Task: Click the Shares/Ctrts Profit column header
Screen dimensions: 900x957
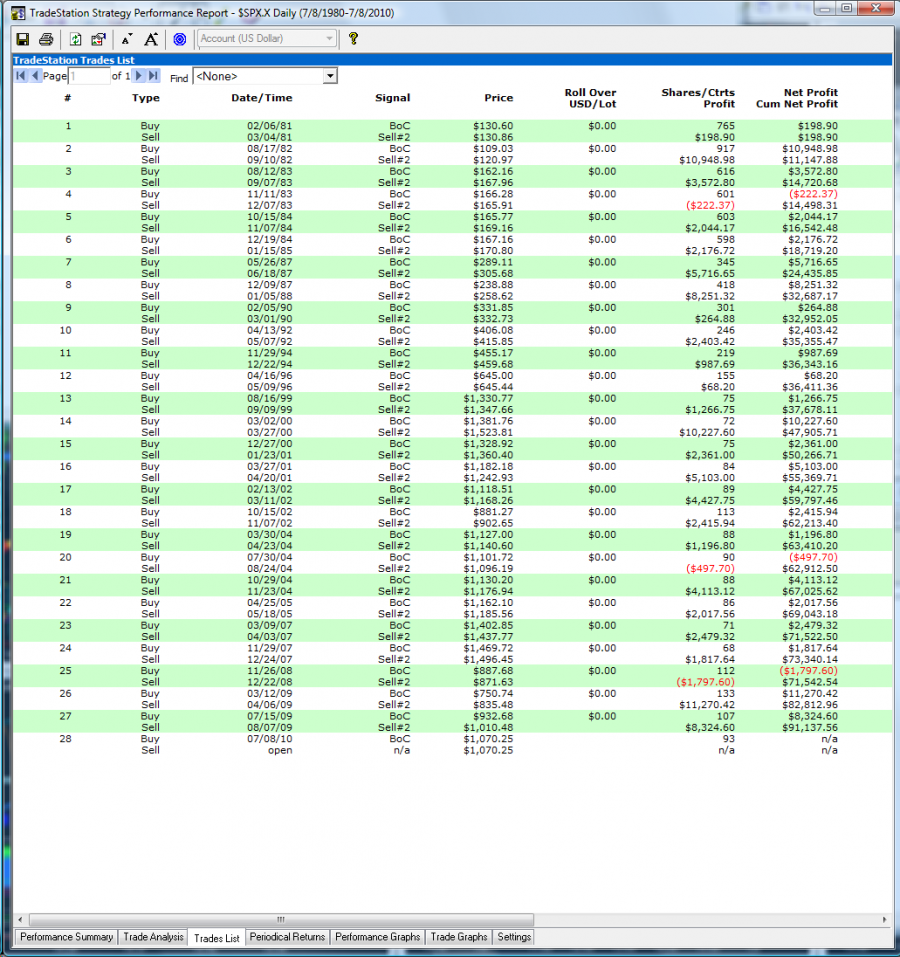Action: pyautogui.click(x=698, y=98)
